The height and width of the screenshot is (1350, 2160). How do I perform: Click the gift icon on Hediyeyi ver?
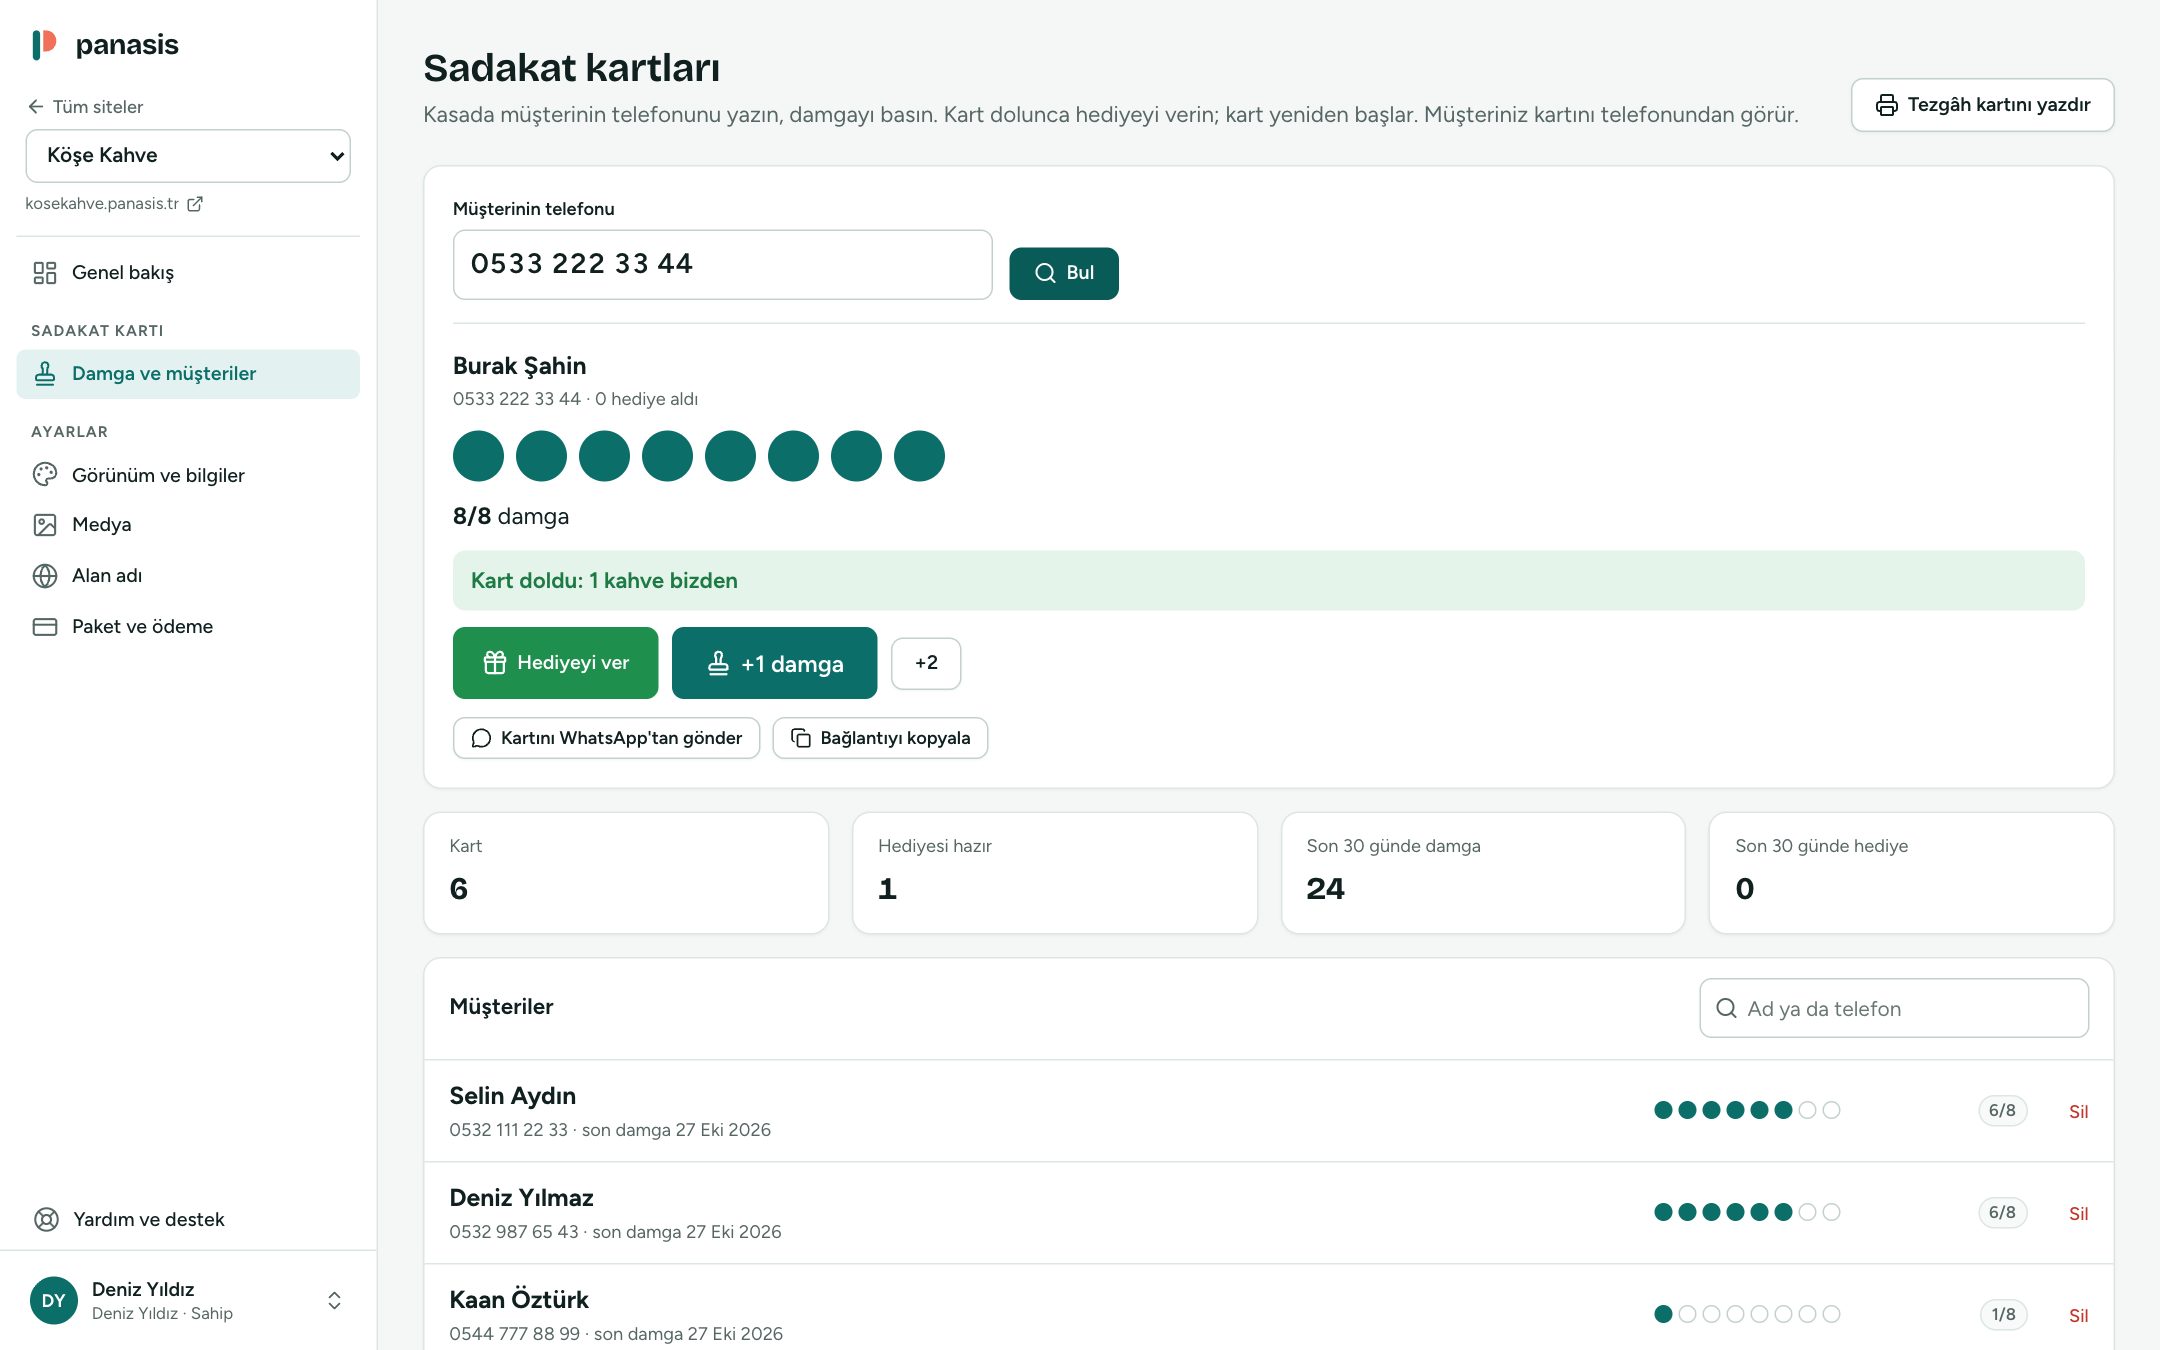[x=495, y=663]
